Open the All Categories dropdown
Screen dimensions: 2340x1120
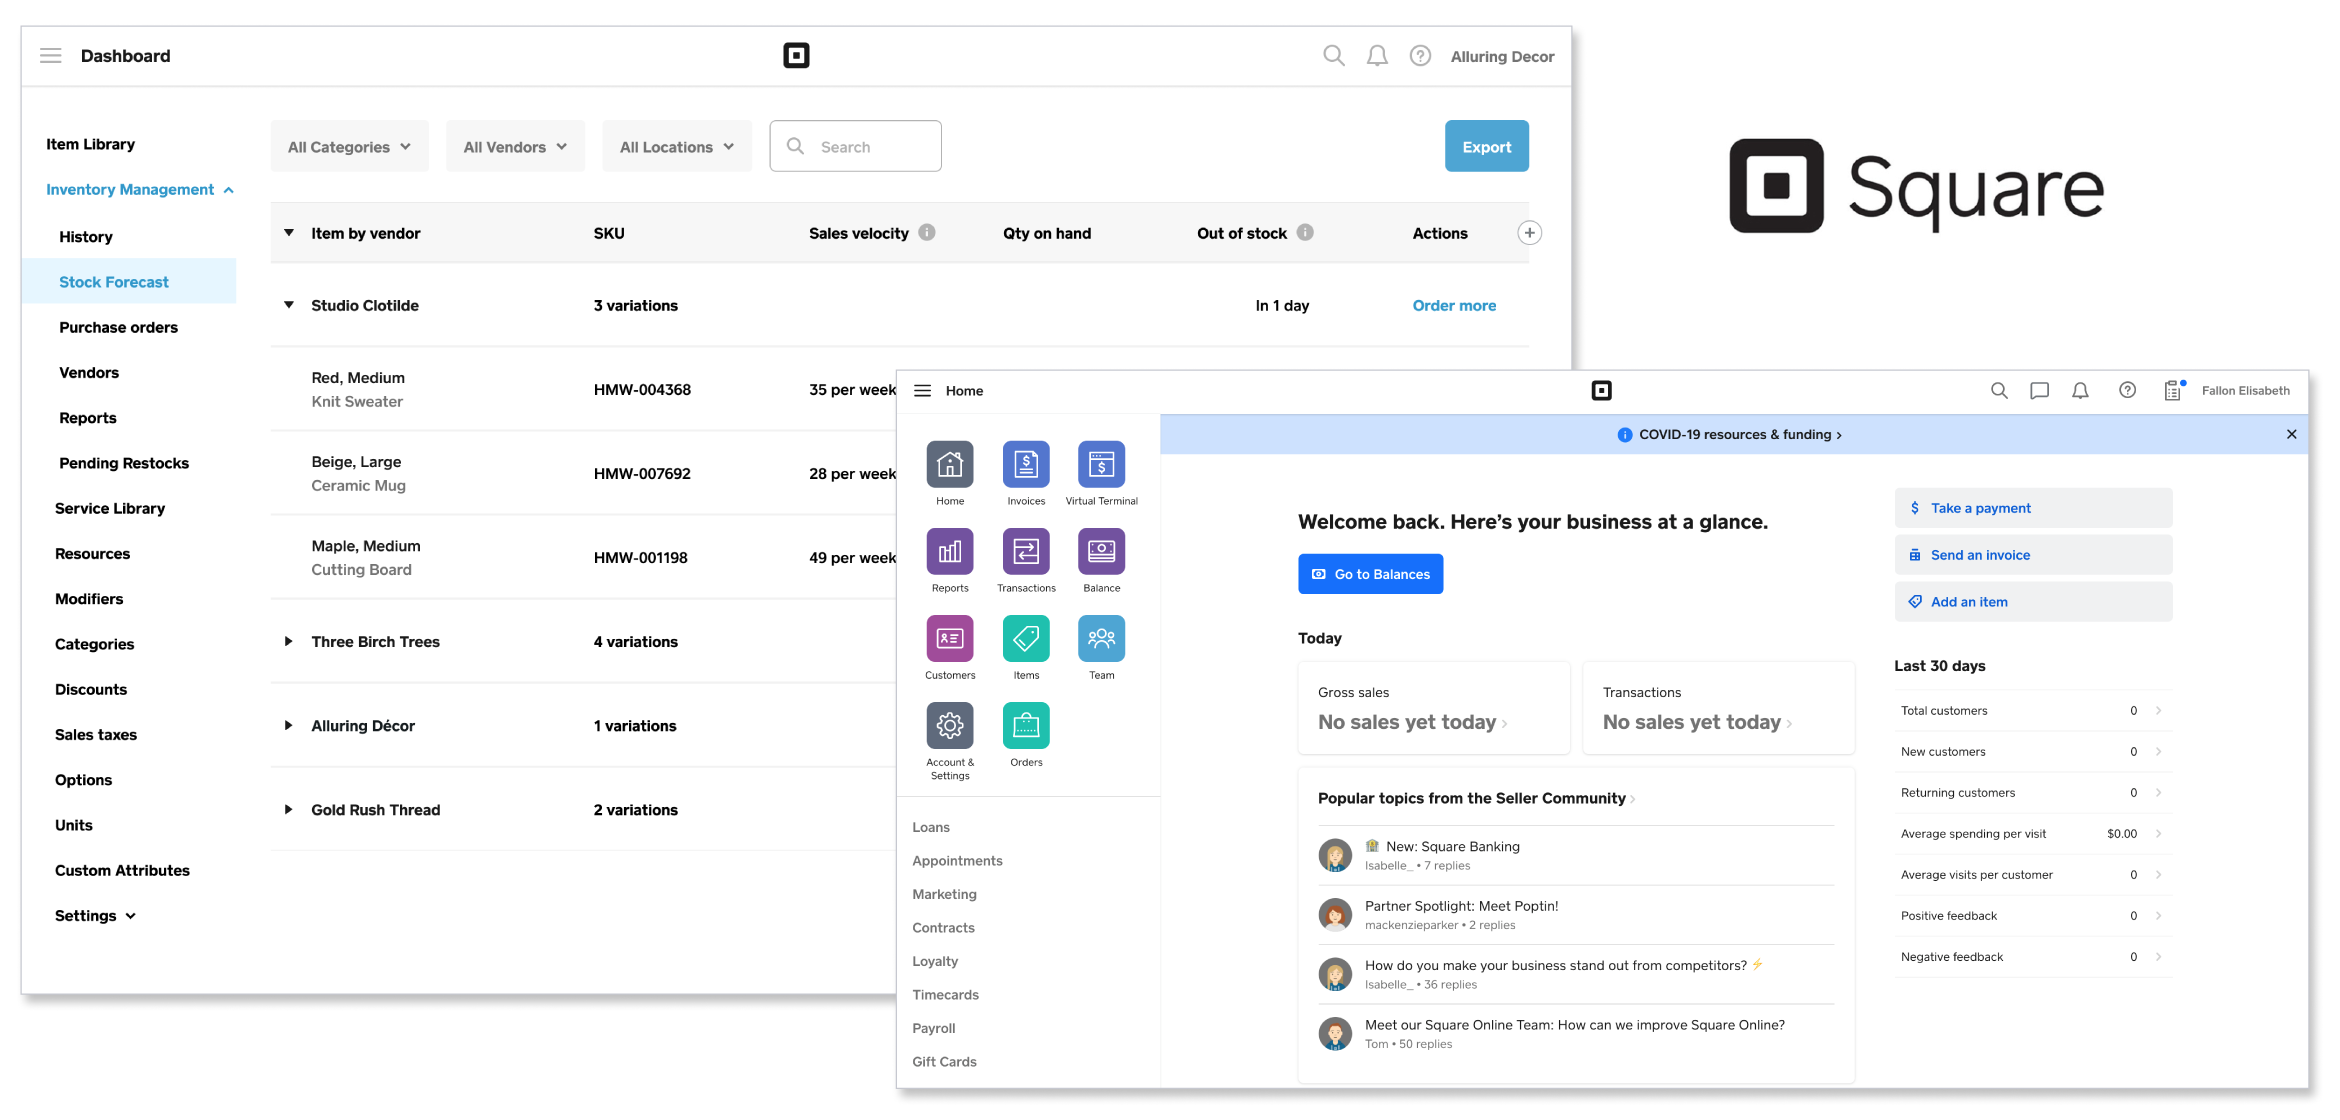pos(349,147)
